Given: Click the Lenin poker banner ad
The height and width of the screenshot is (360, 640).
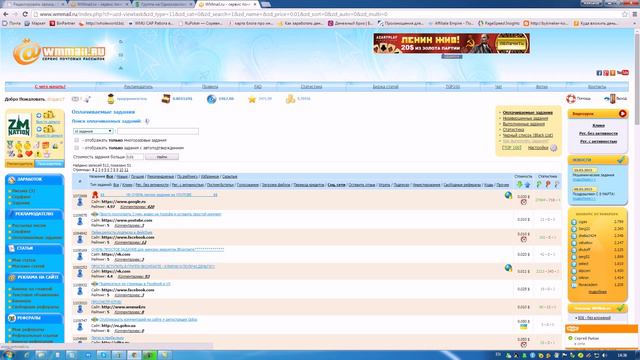Looking at the screenshot, I should click(x=451, y=43).
